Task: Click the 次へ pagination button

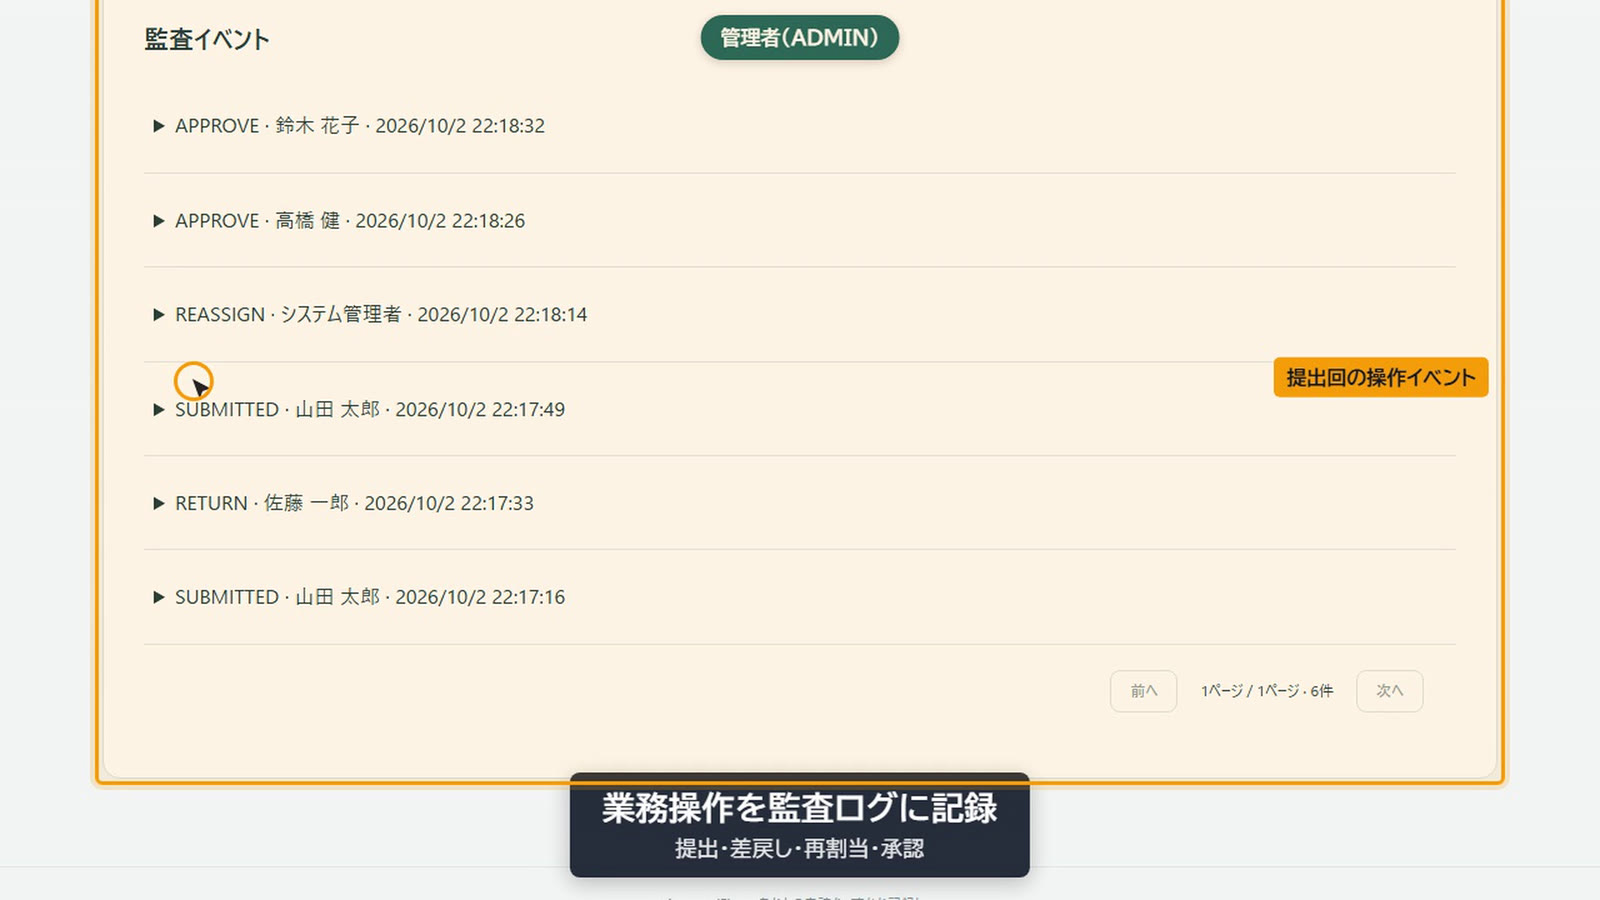Action: click(1389, 691)
